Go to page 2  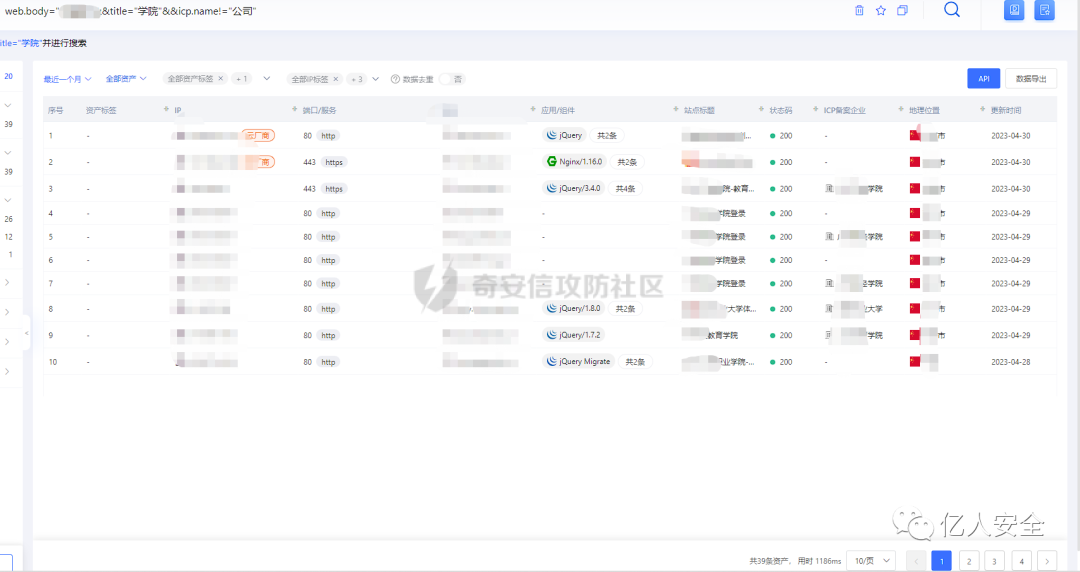coord(968,561)
